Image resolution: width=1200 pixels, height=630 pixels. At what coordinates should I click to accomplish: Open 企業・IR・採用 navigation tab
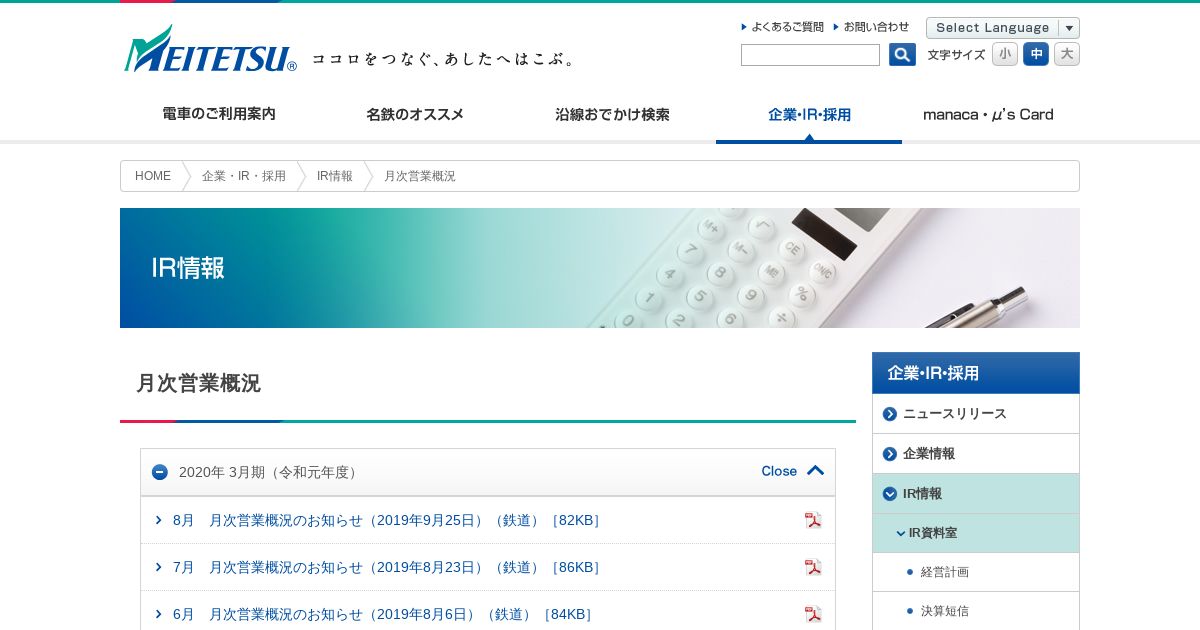pyautogui.click(x=809, y=115)
